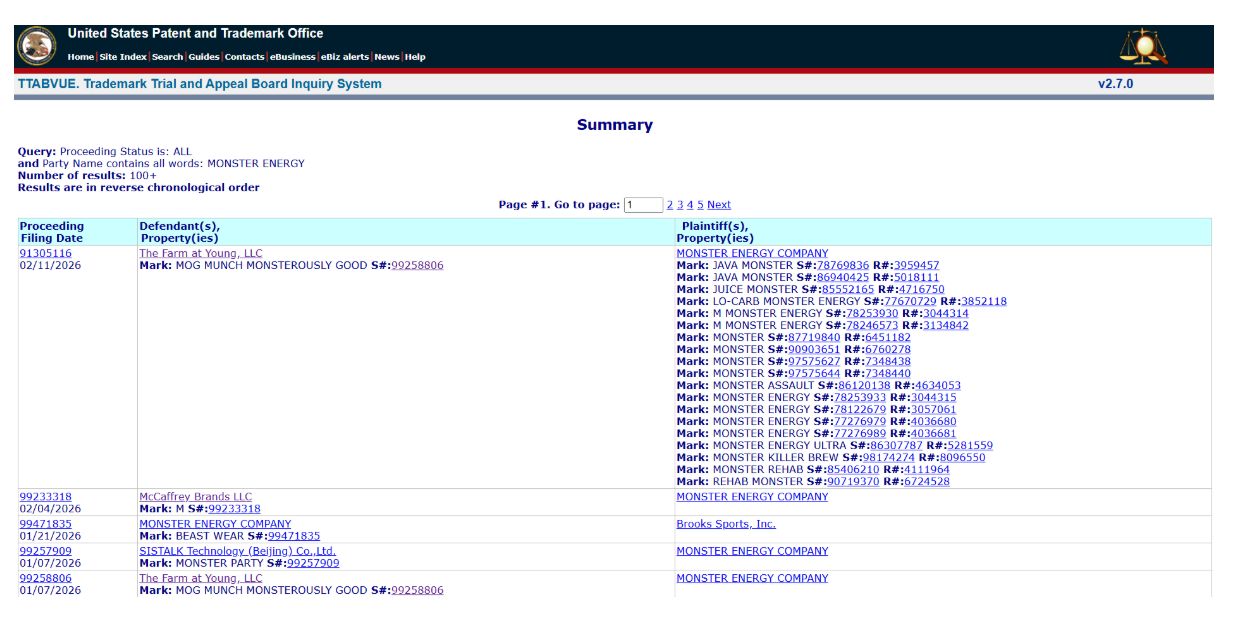Open the eBusiness navigation link
Screen dimensions: 1241x633
(293, 57)
